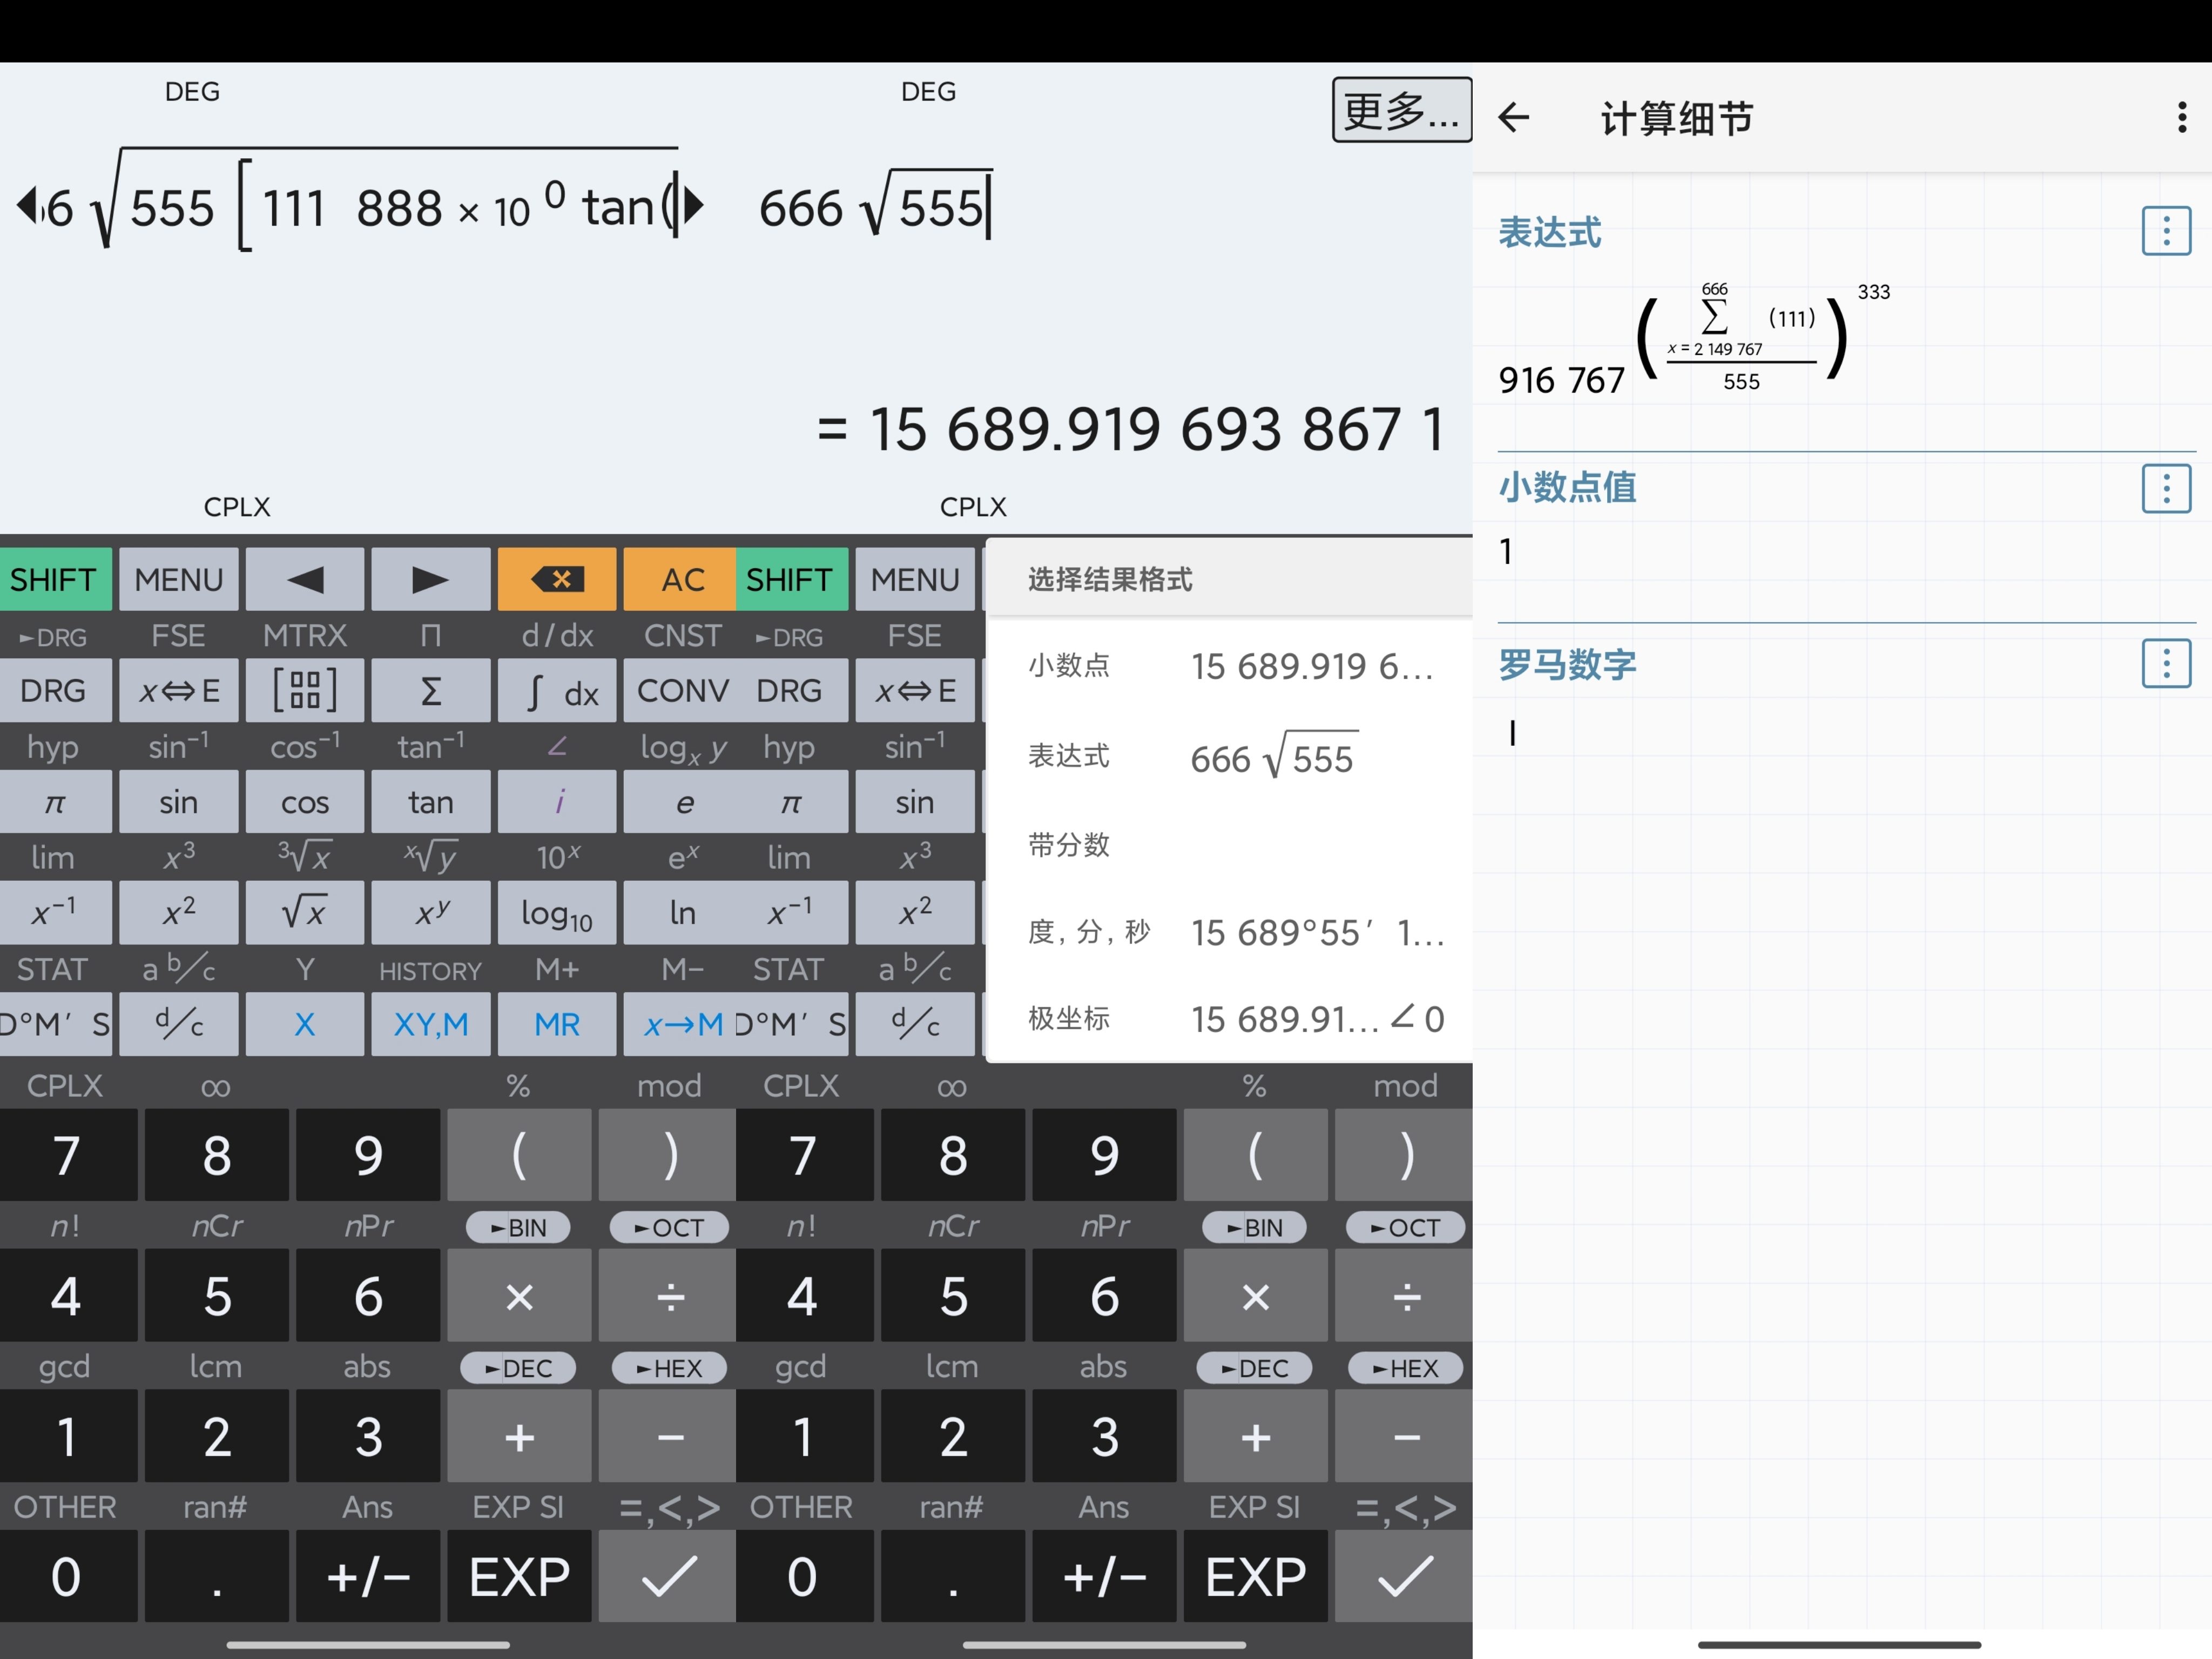Open MENU on right calculator

[x=915, y=579]
